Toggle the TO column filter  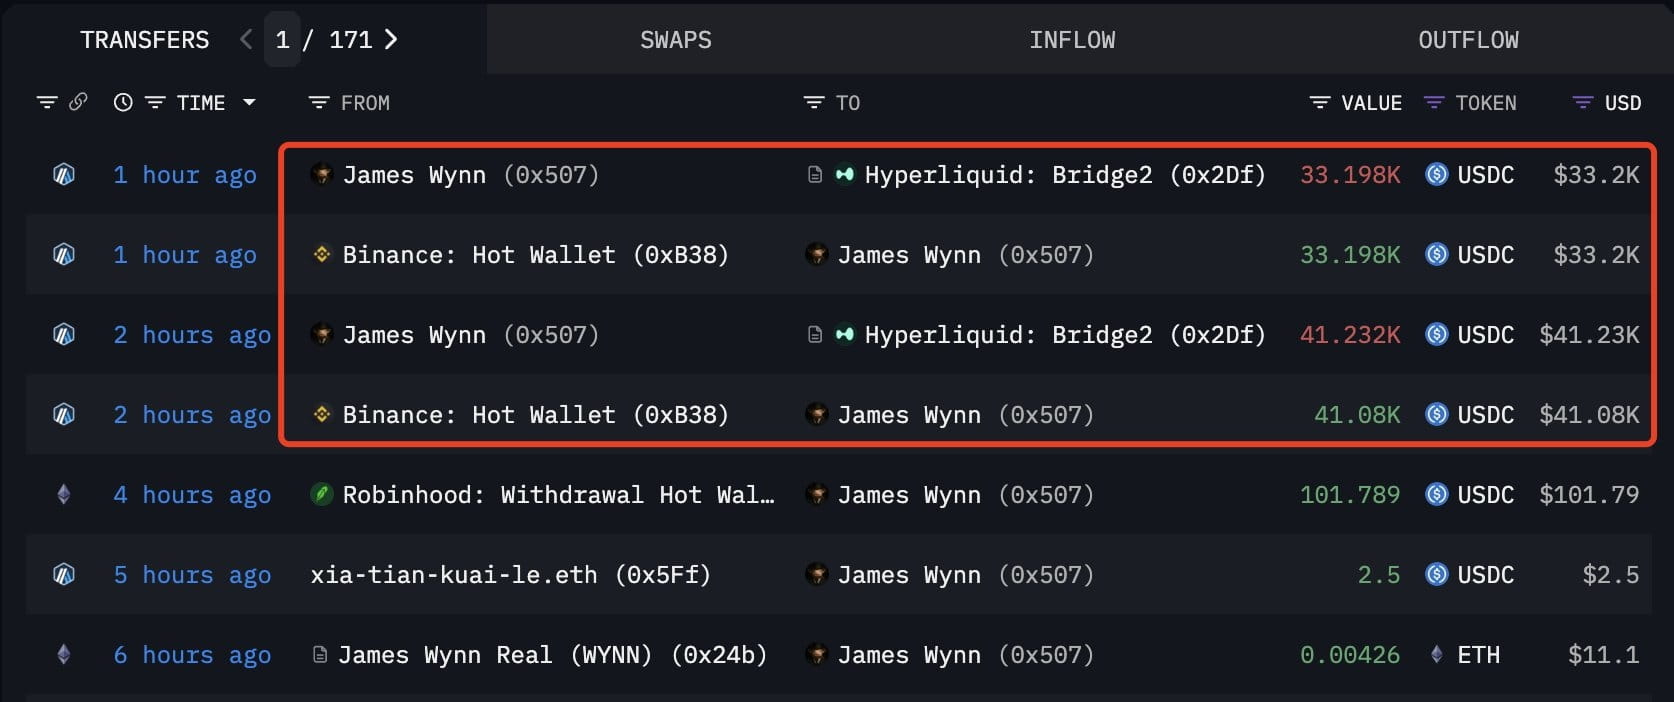[814, 103]
